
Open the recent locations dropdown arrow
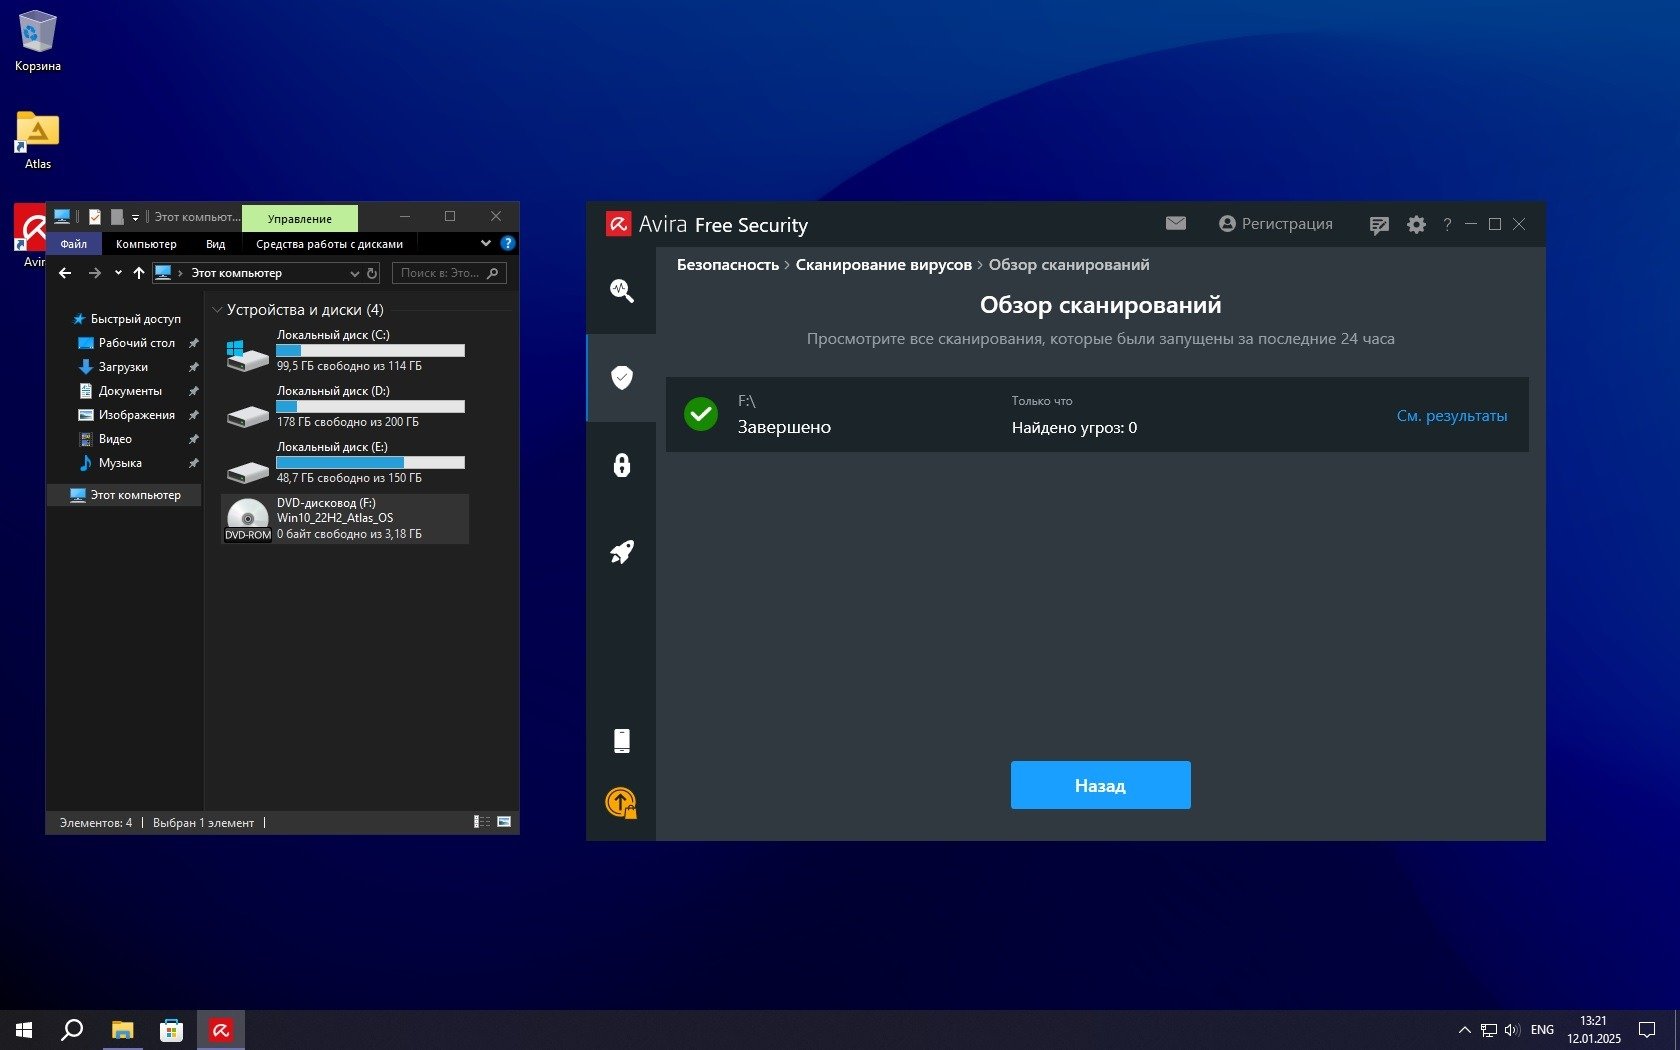118,273
